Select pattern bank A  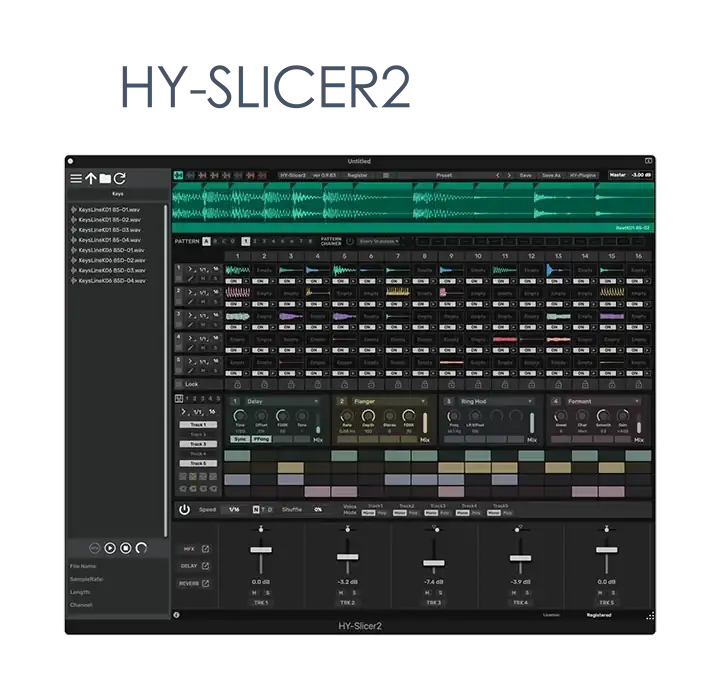206,241
